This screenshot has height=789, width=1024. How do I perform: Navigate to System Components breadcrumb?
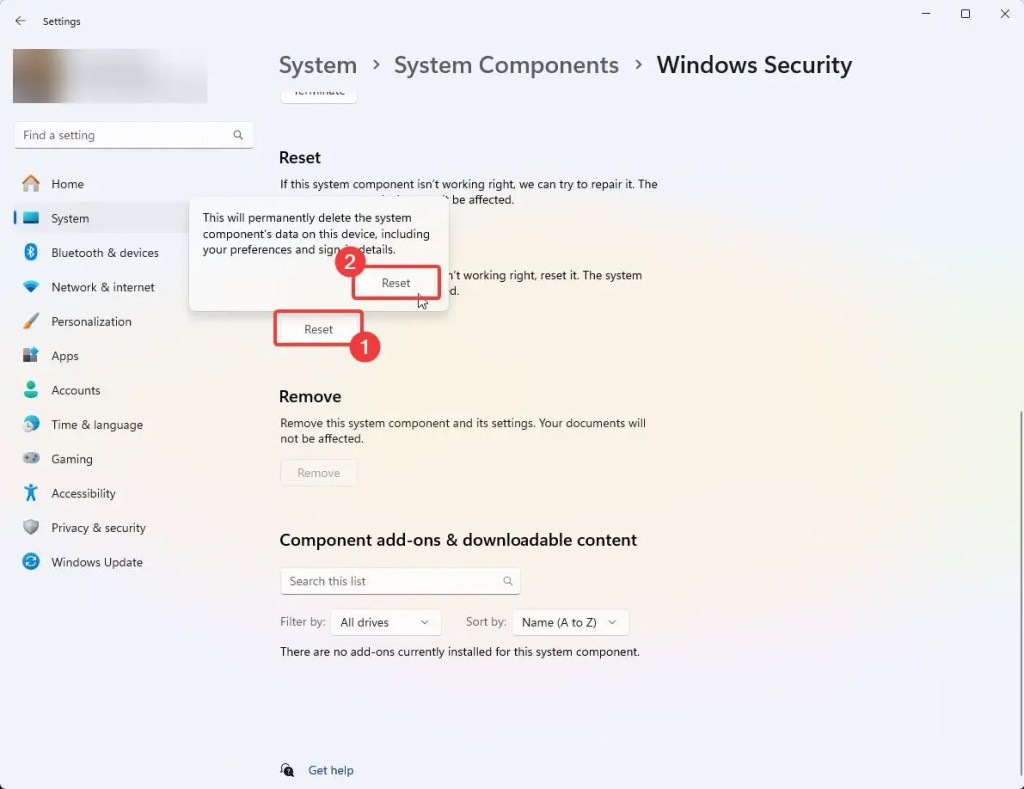506,65
